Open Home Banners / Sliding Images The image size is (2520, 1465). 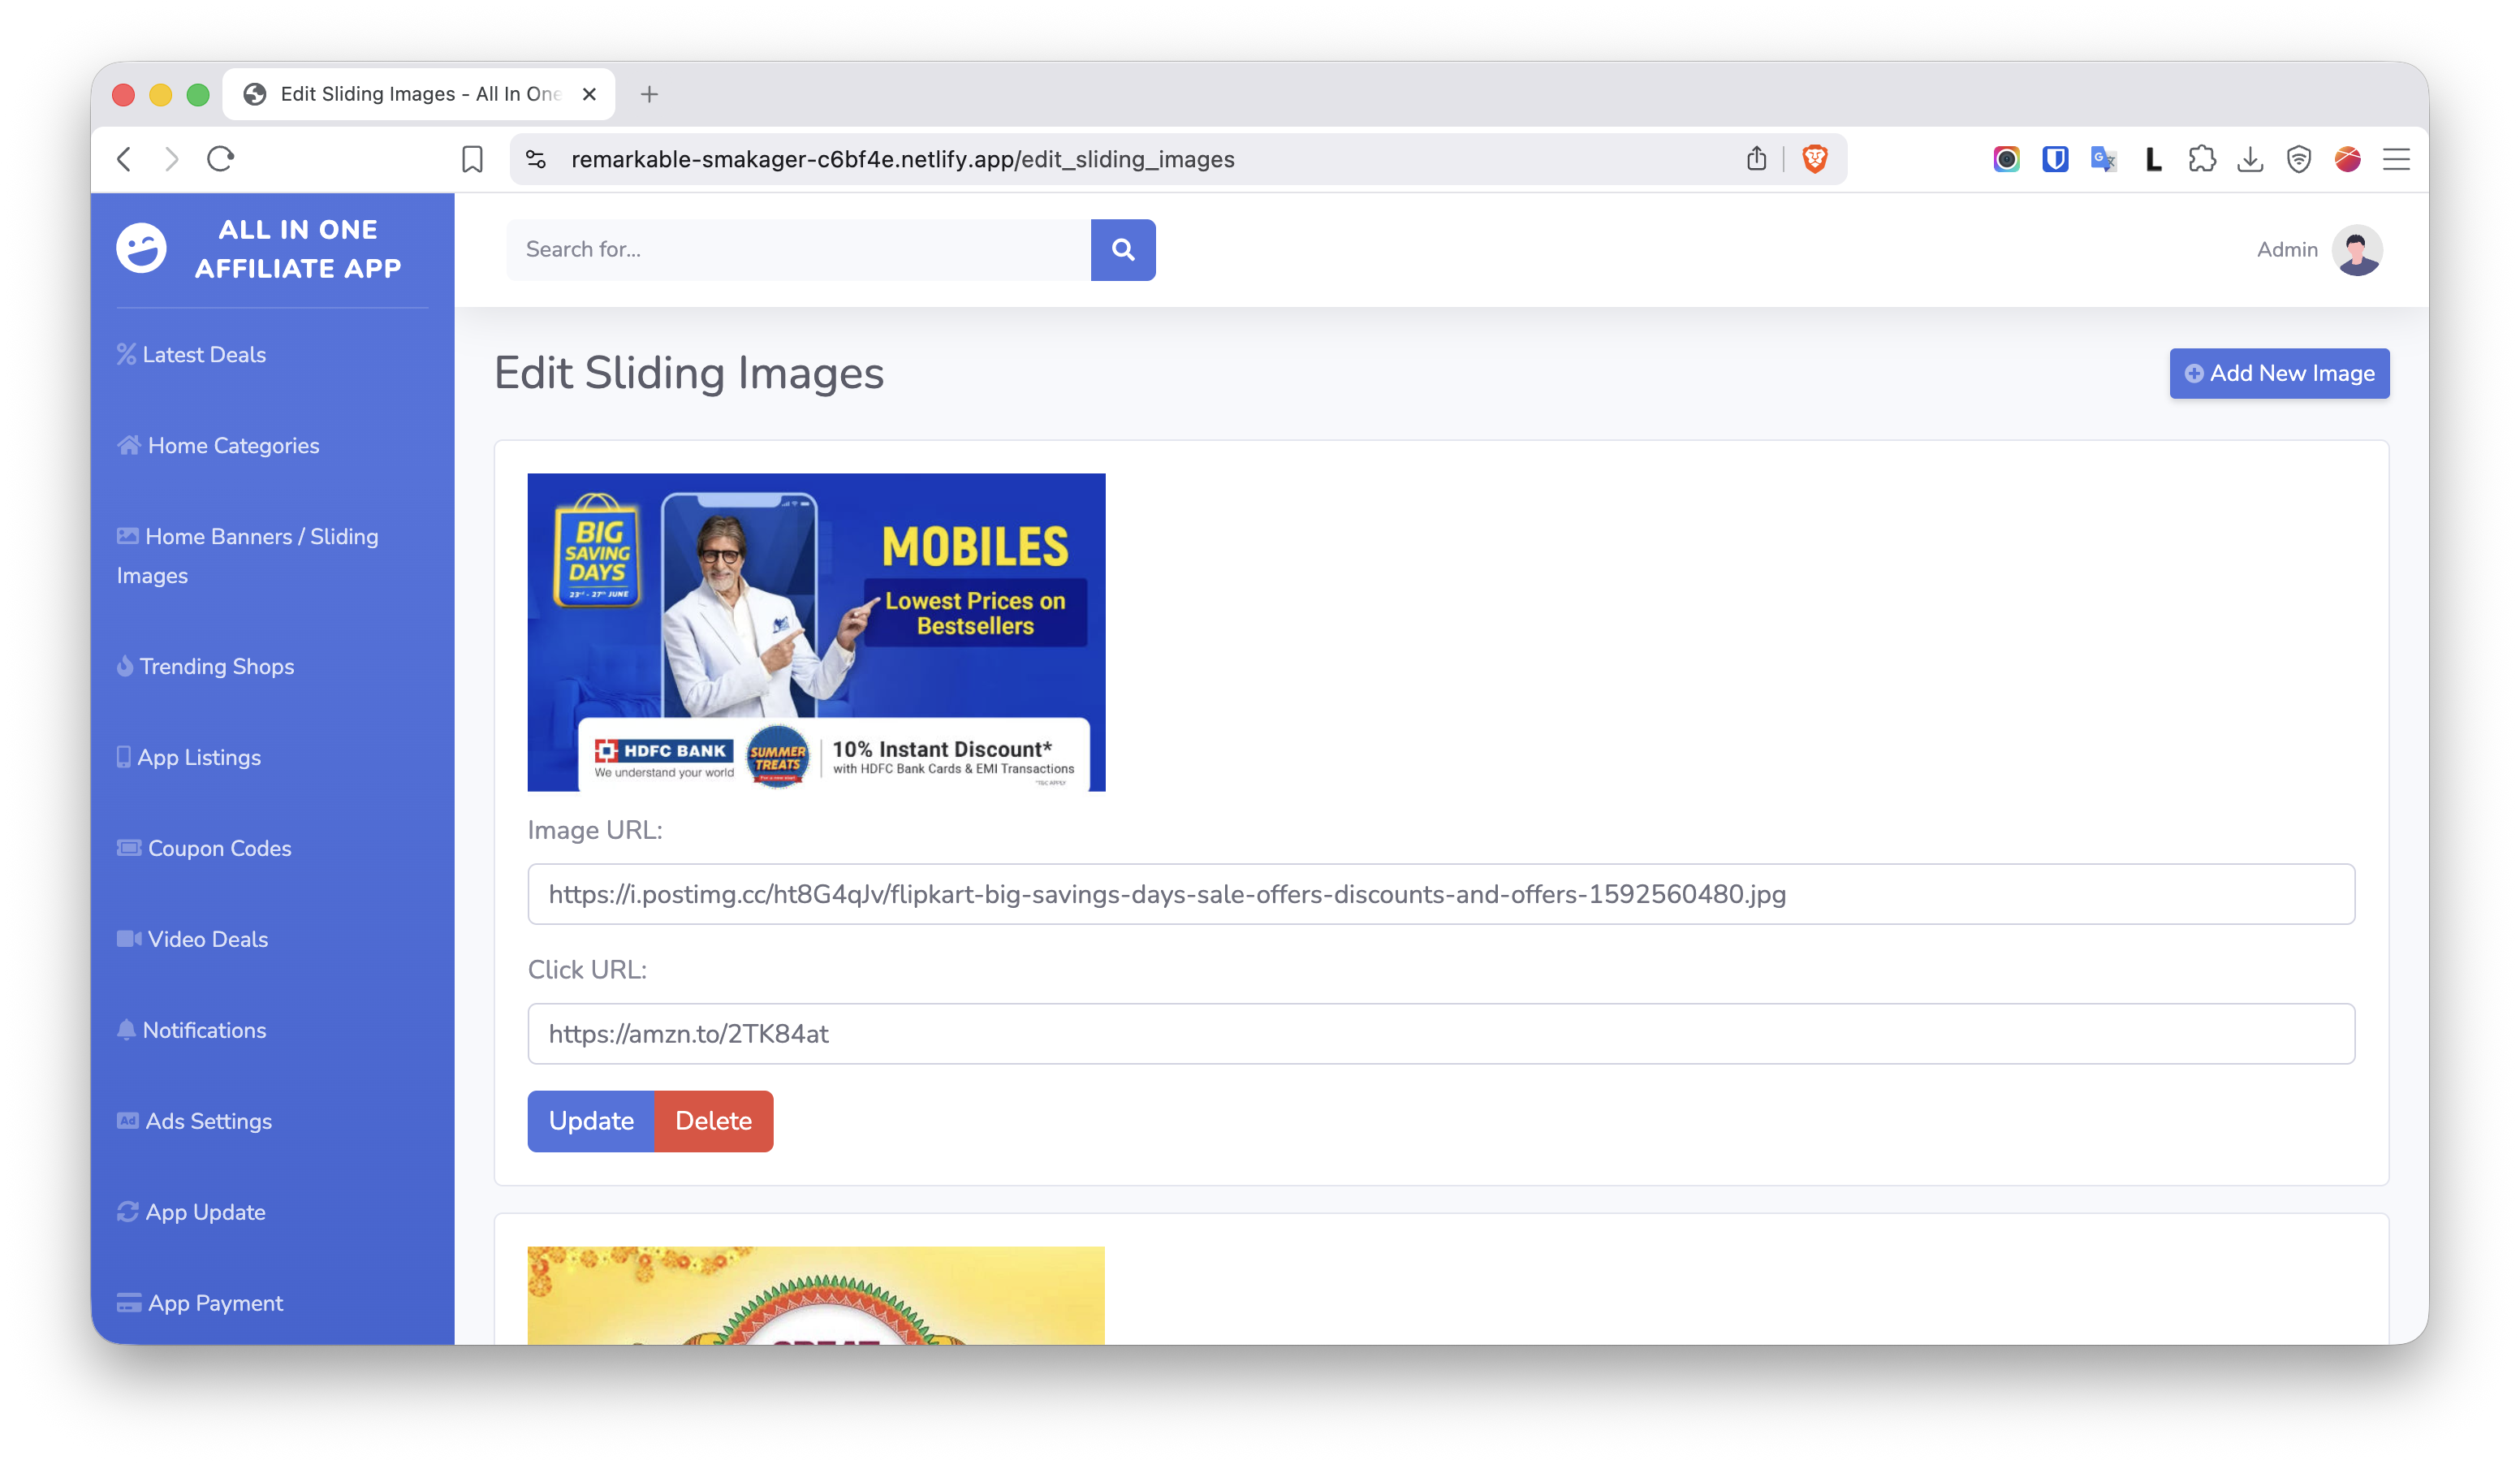[247, 556]
